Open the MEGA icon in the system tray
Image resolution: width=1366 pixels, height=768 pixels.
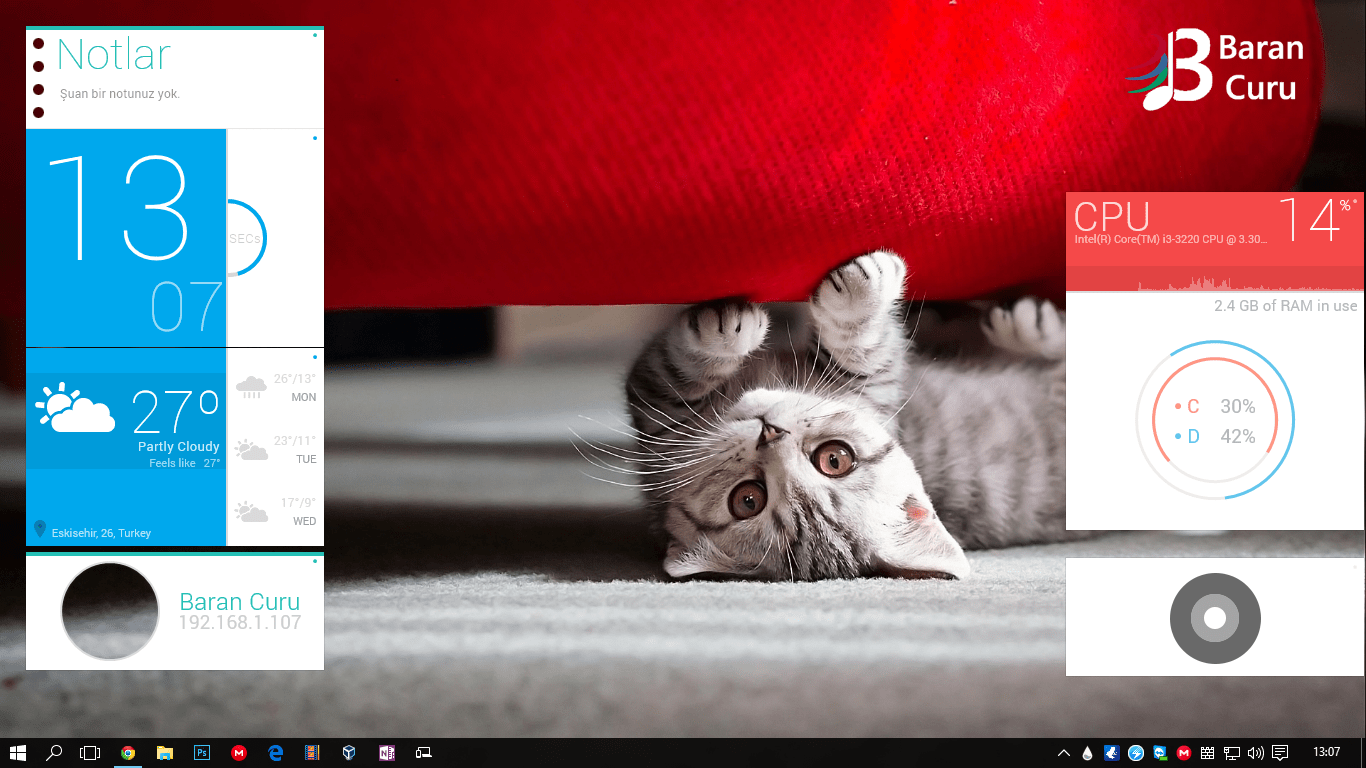tap(1184, 752)
